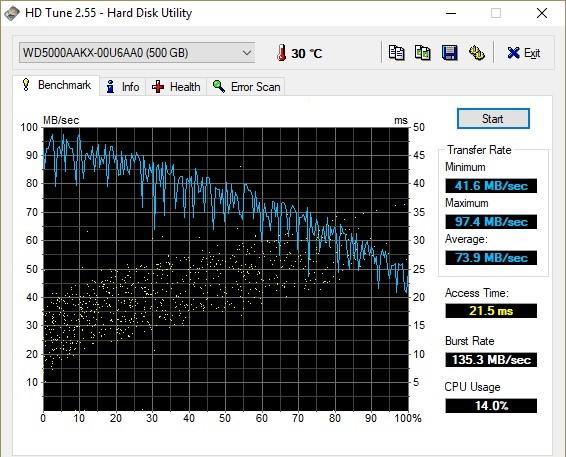Switch to the Health tab

click(x=176, y=87)
